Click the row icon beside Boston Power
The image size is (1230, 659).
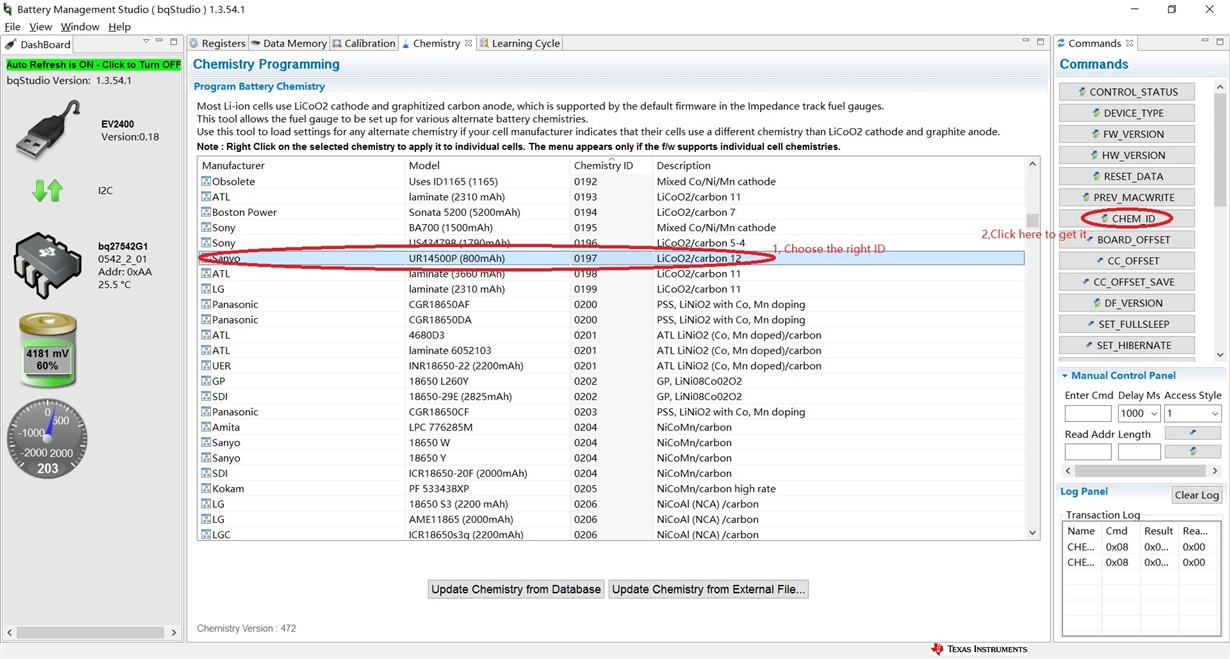point(206,212)
